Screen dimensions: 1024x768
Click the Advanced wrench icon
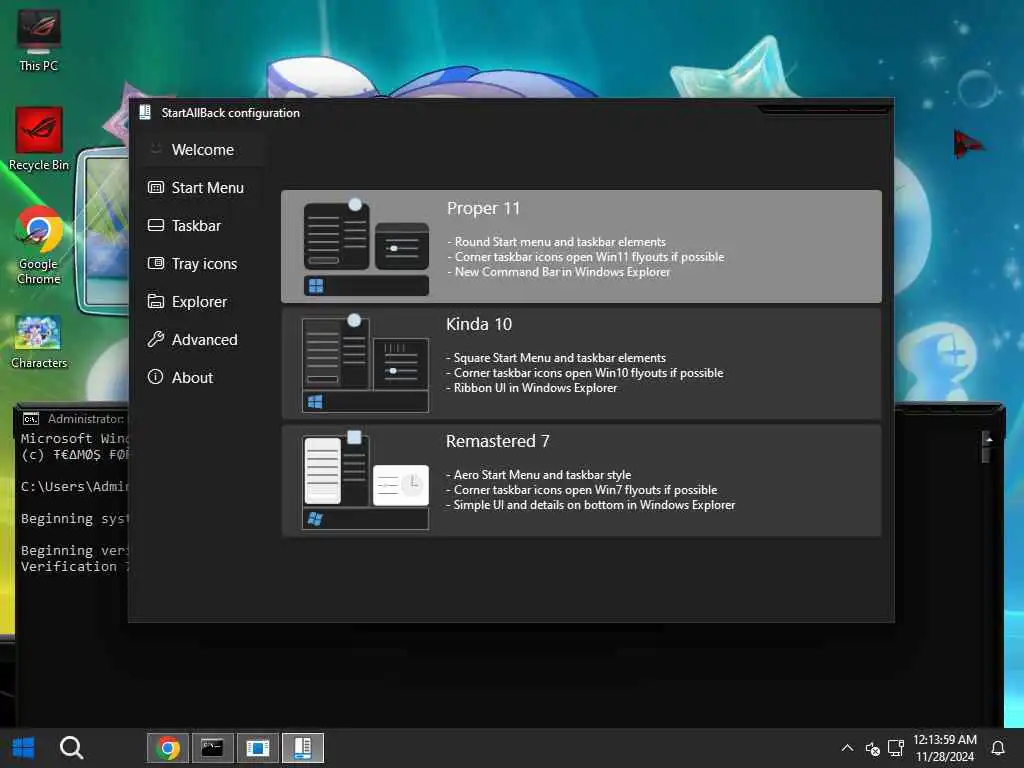pos(155,339)
